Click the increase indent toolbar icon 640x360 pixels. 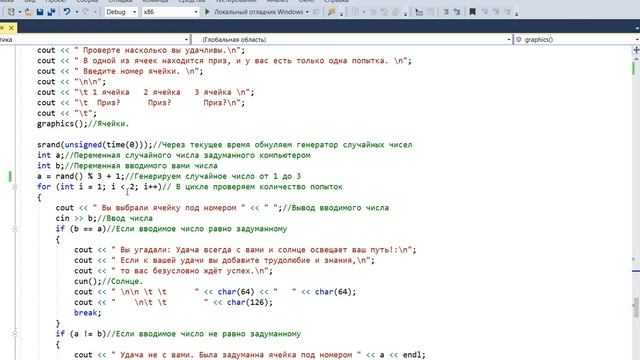[x=457, y=12]
